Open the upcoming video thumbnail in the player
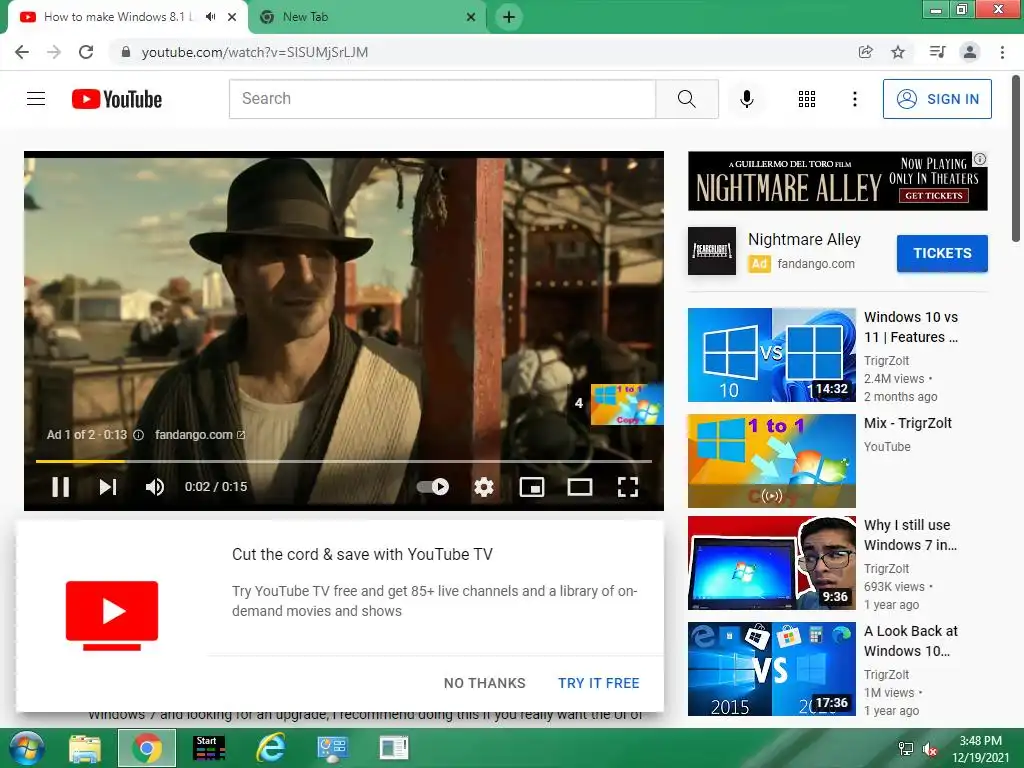The height and width of the screenshot is (768, 1024). tap(627, 404)
